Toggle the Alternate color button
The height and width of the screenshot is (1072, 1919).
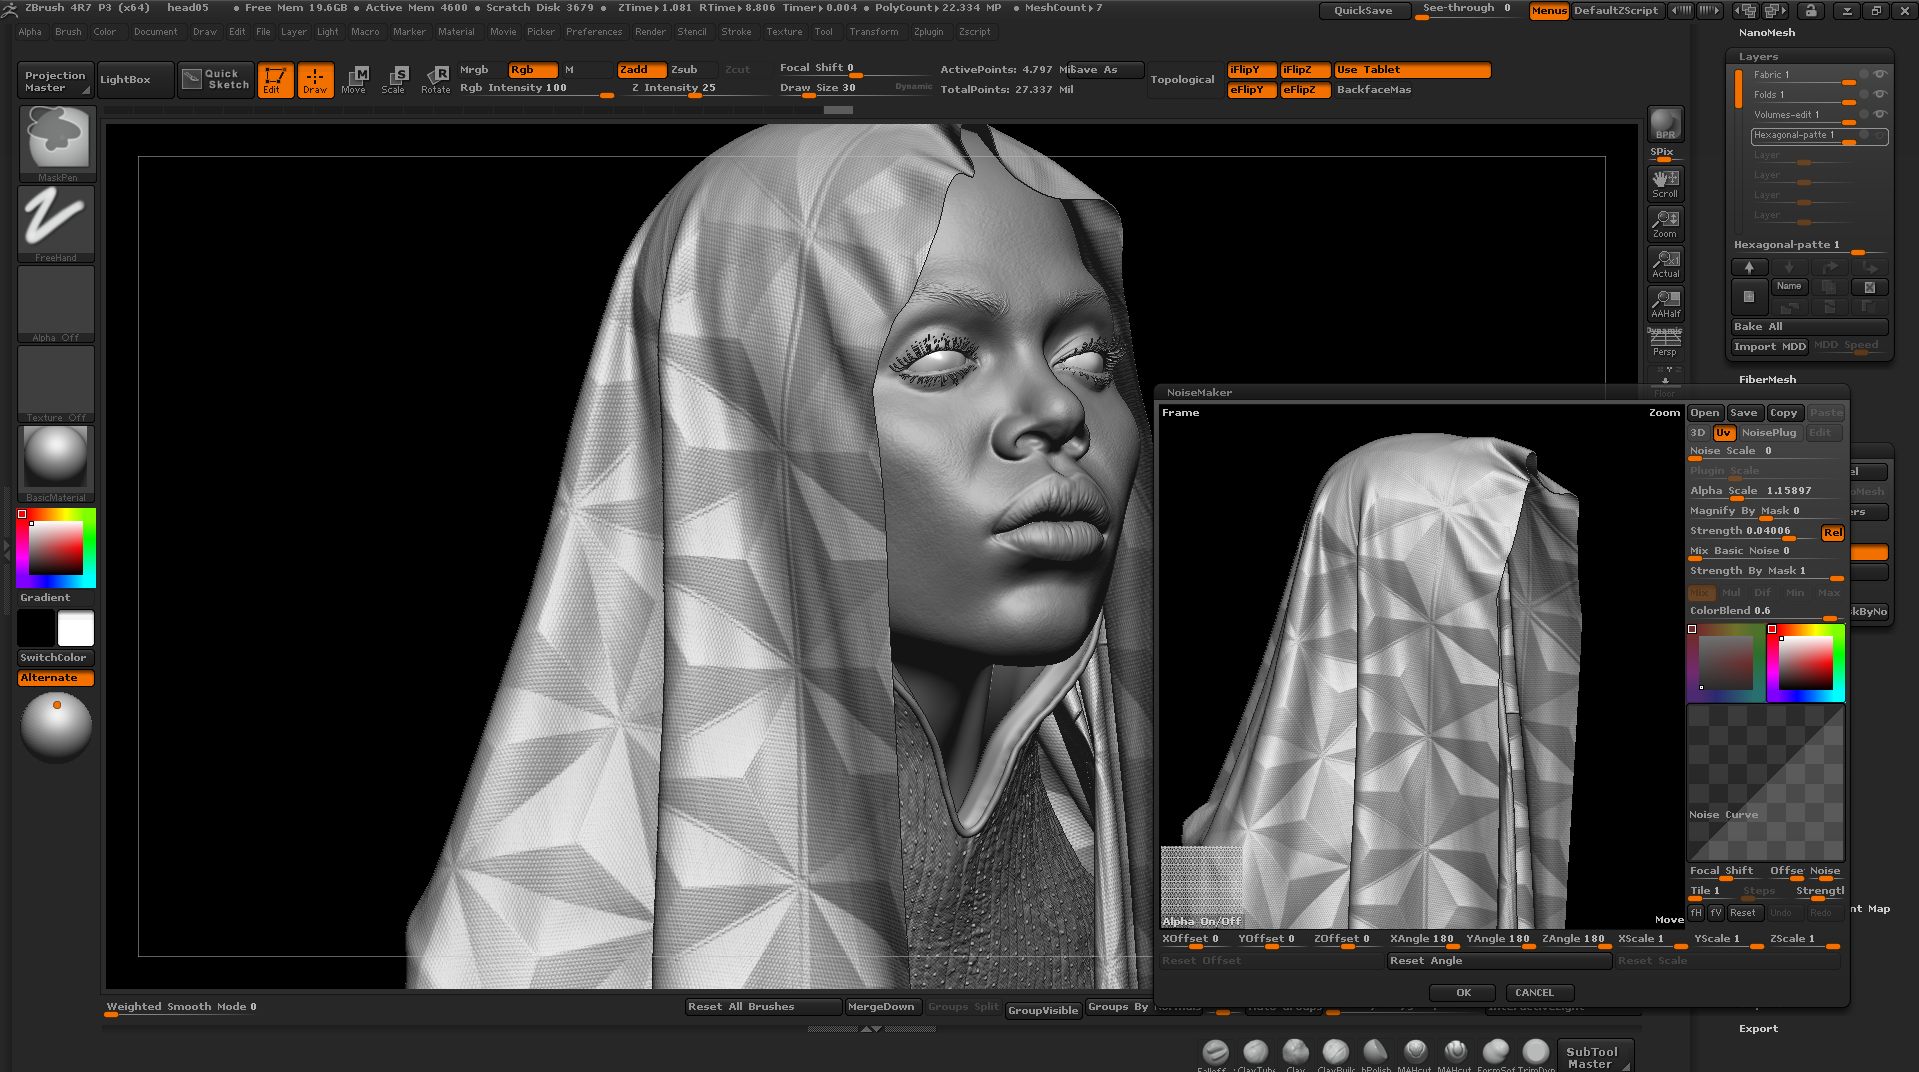[56, 678]
